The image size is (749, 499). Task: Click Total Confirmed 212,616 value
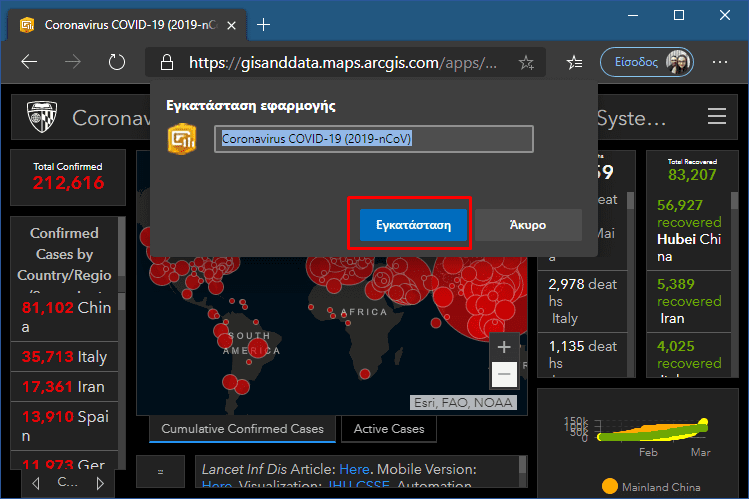(x=68, y=183)
